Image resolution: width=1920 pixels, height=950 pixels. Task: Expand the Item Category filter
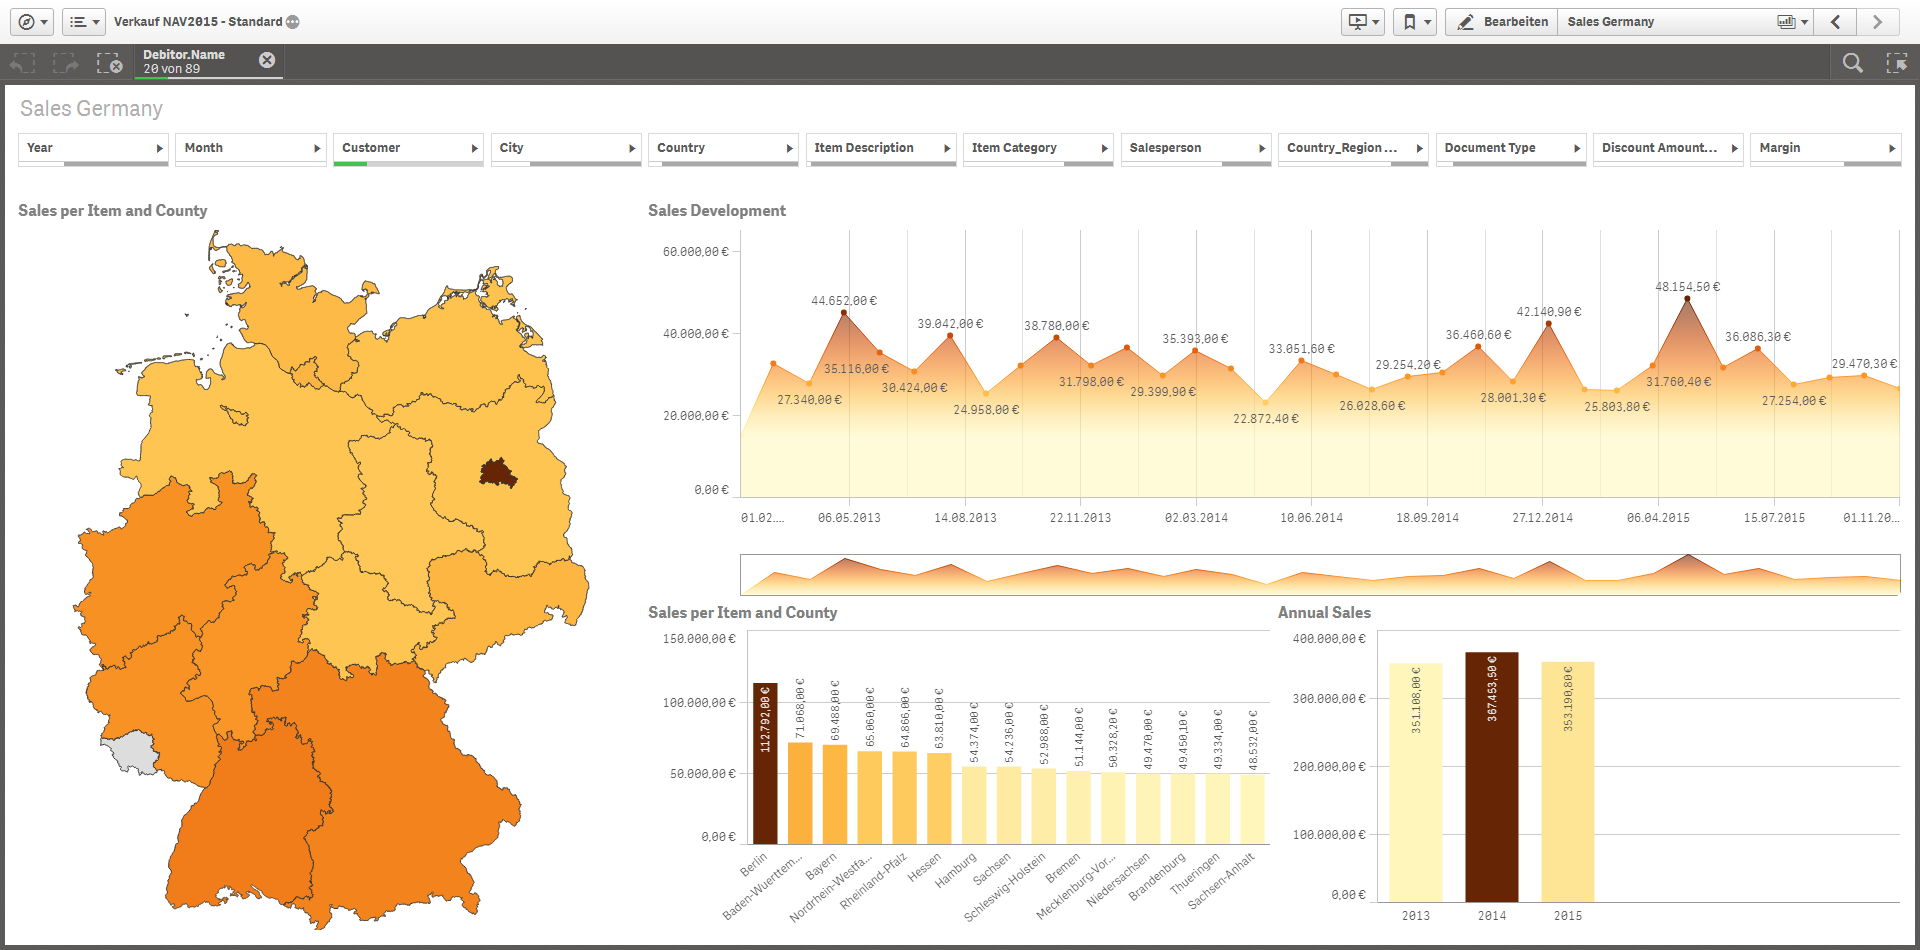[1038, 148]
